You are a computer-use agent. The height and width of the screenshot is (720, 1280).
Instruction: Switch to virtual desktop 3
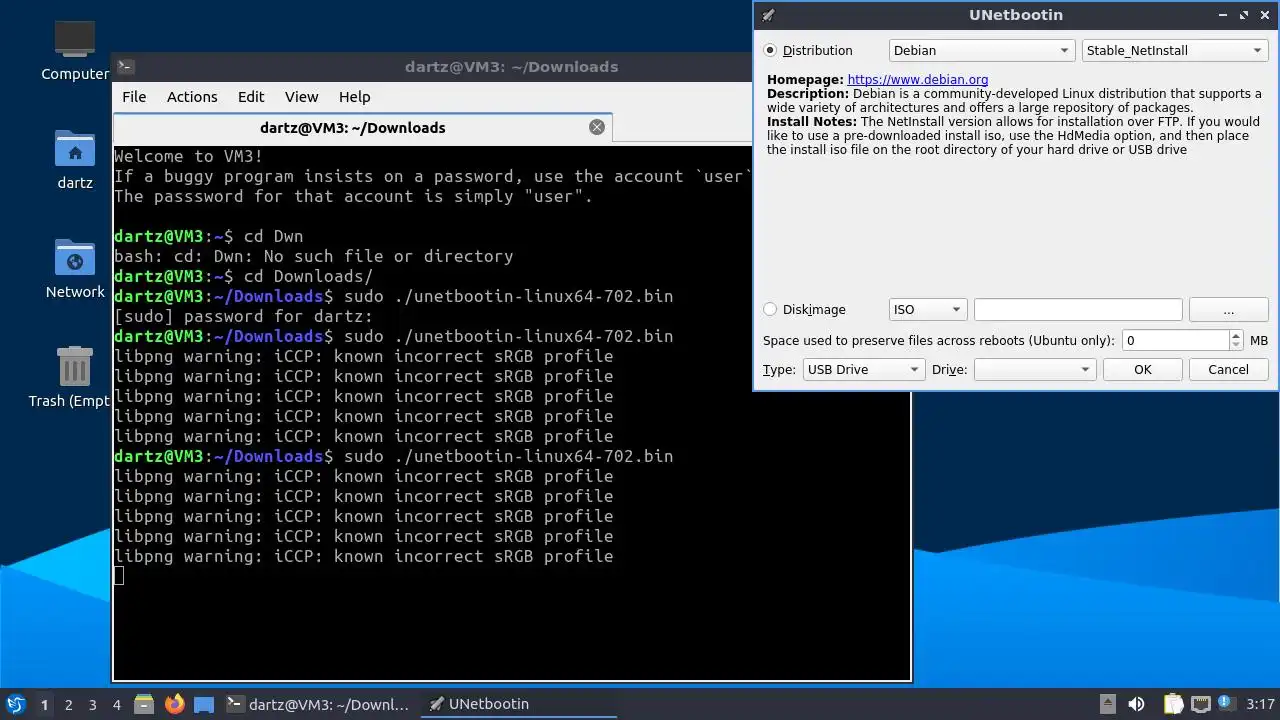coord(92,704)
